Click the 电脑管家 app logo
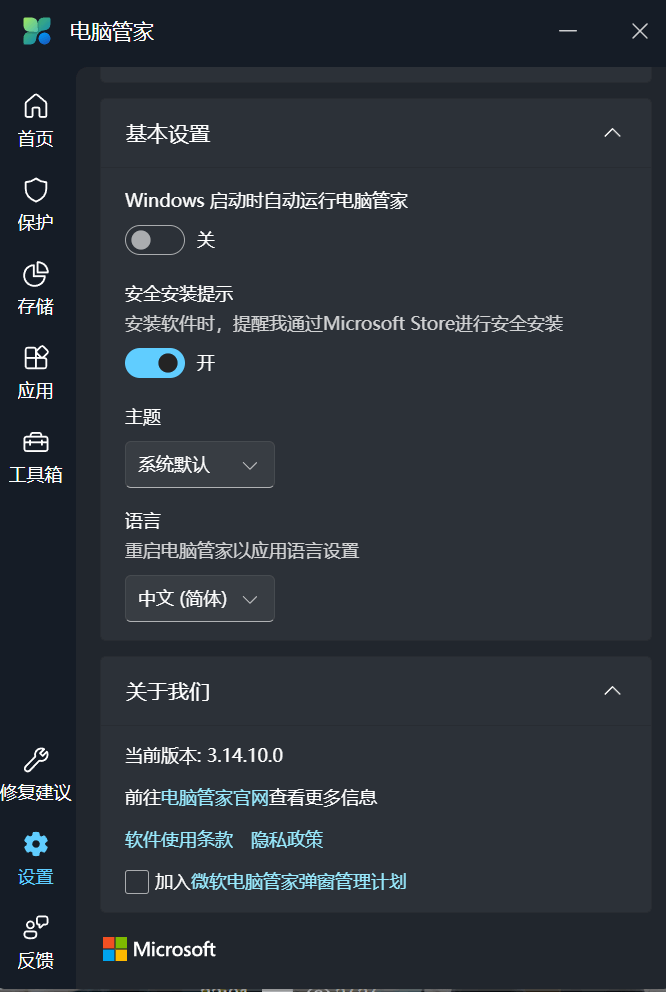This screenshot has height=993, width=667. (x=37, y=31)
